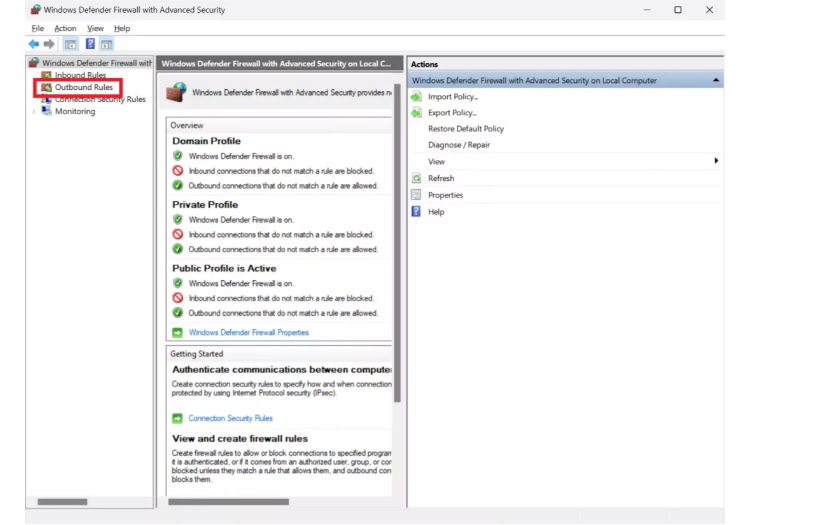This screenshot has height=525, width=818.
Task: Click the Inbound Rules tree icon
Action: point(46,75)
